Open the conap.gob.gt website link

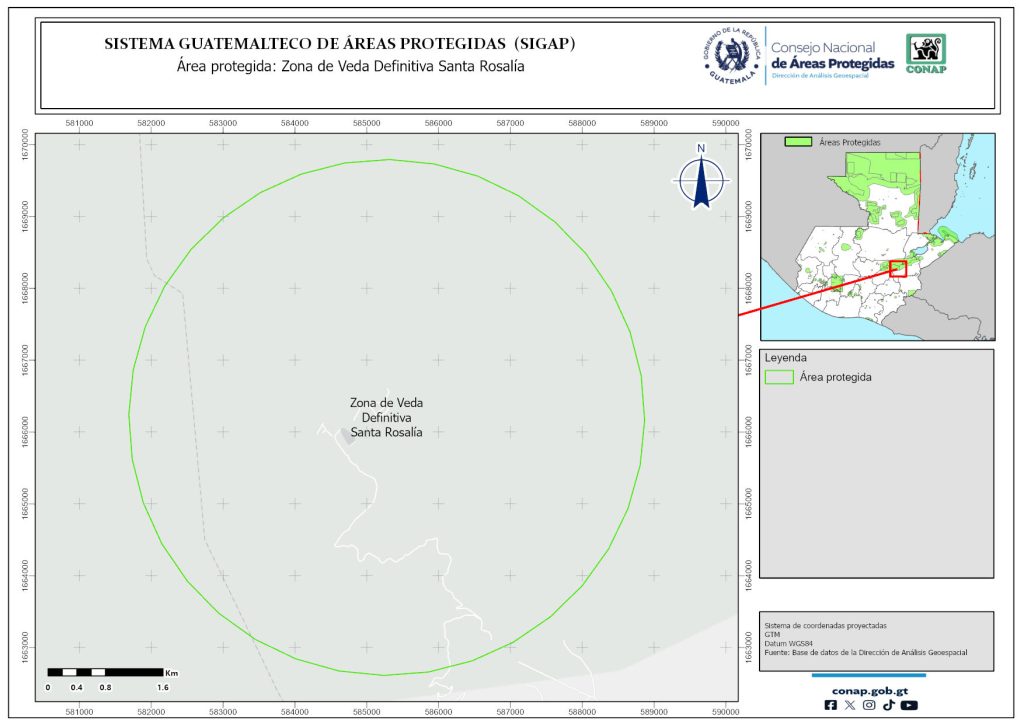point(868,689)
